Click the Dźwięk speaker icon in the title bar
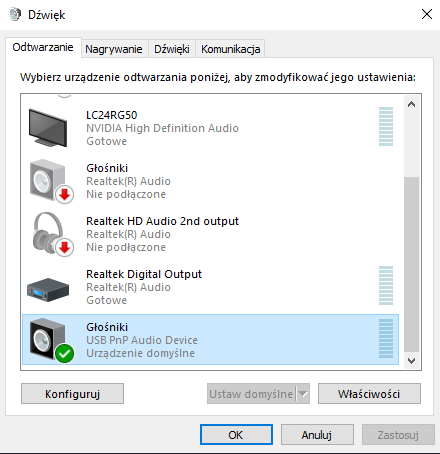This screenshot has height=454, width=440. (15, 15)
